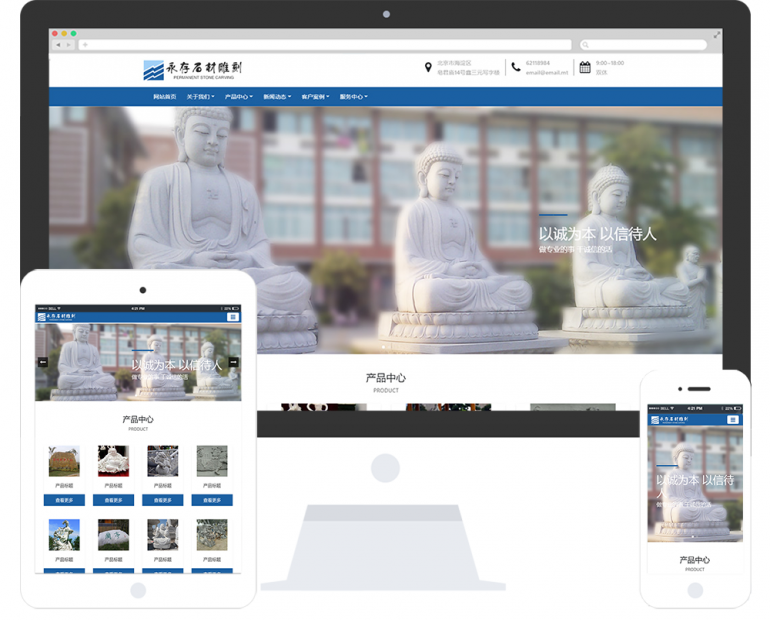Expand the 新闻动态 dropdown menu
This screenshot has height=620, width=770.
277,97
